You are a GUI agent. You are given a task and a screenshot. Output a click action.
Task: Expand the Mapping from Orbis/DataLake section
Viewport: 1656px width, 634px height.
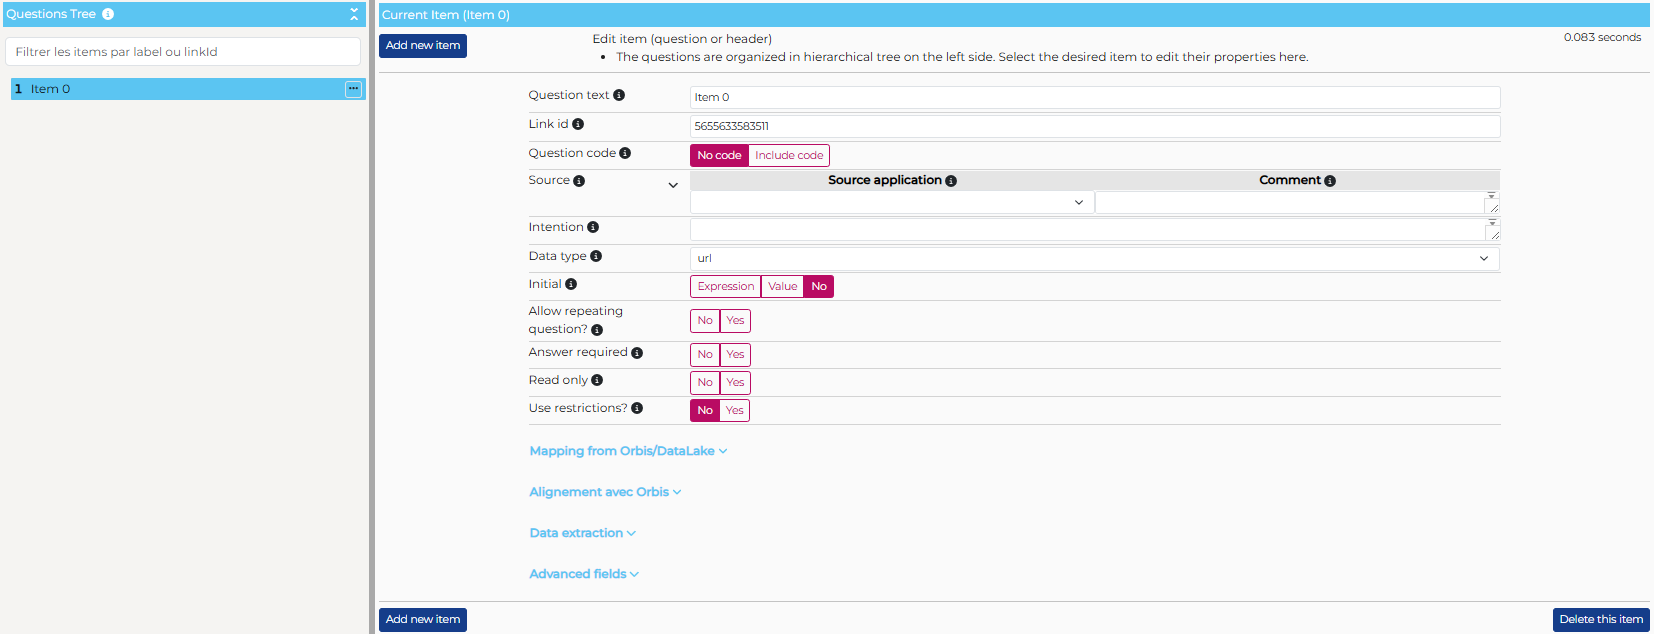pyautogui.click(x=627, y=451)
